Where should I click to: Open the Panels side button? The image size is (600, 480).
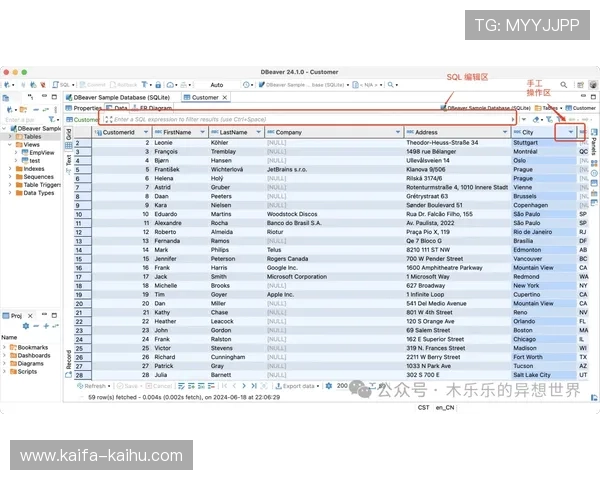593,146
